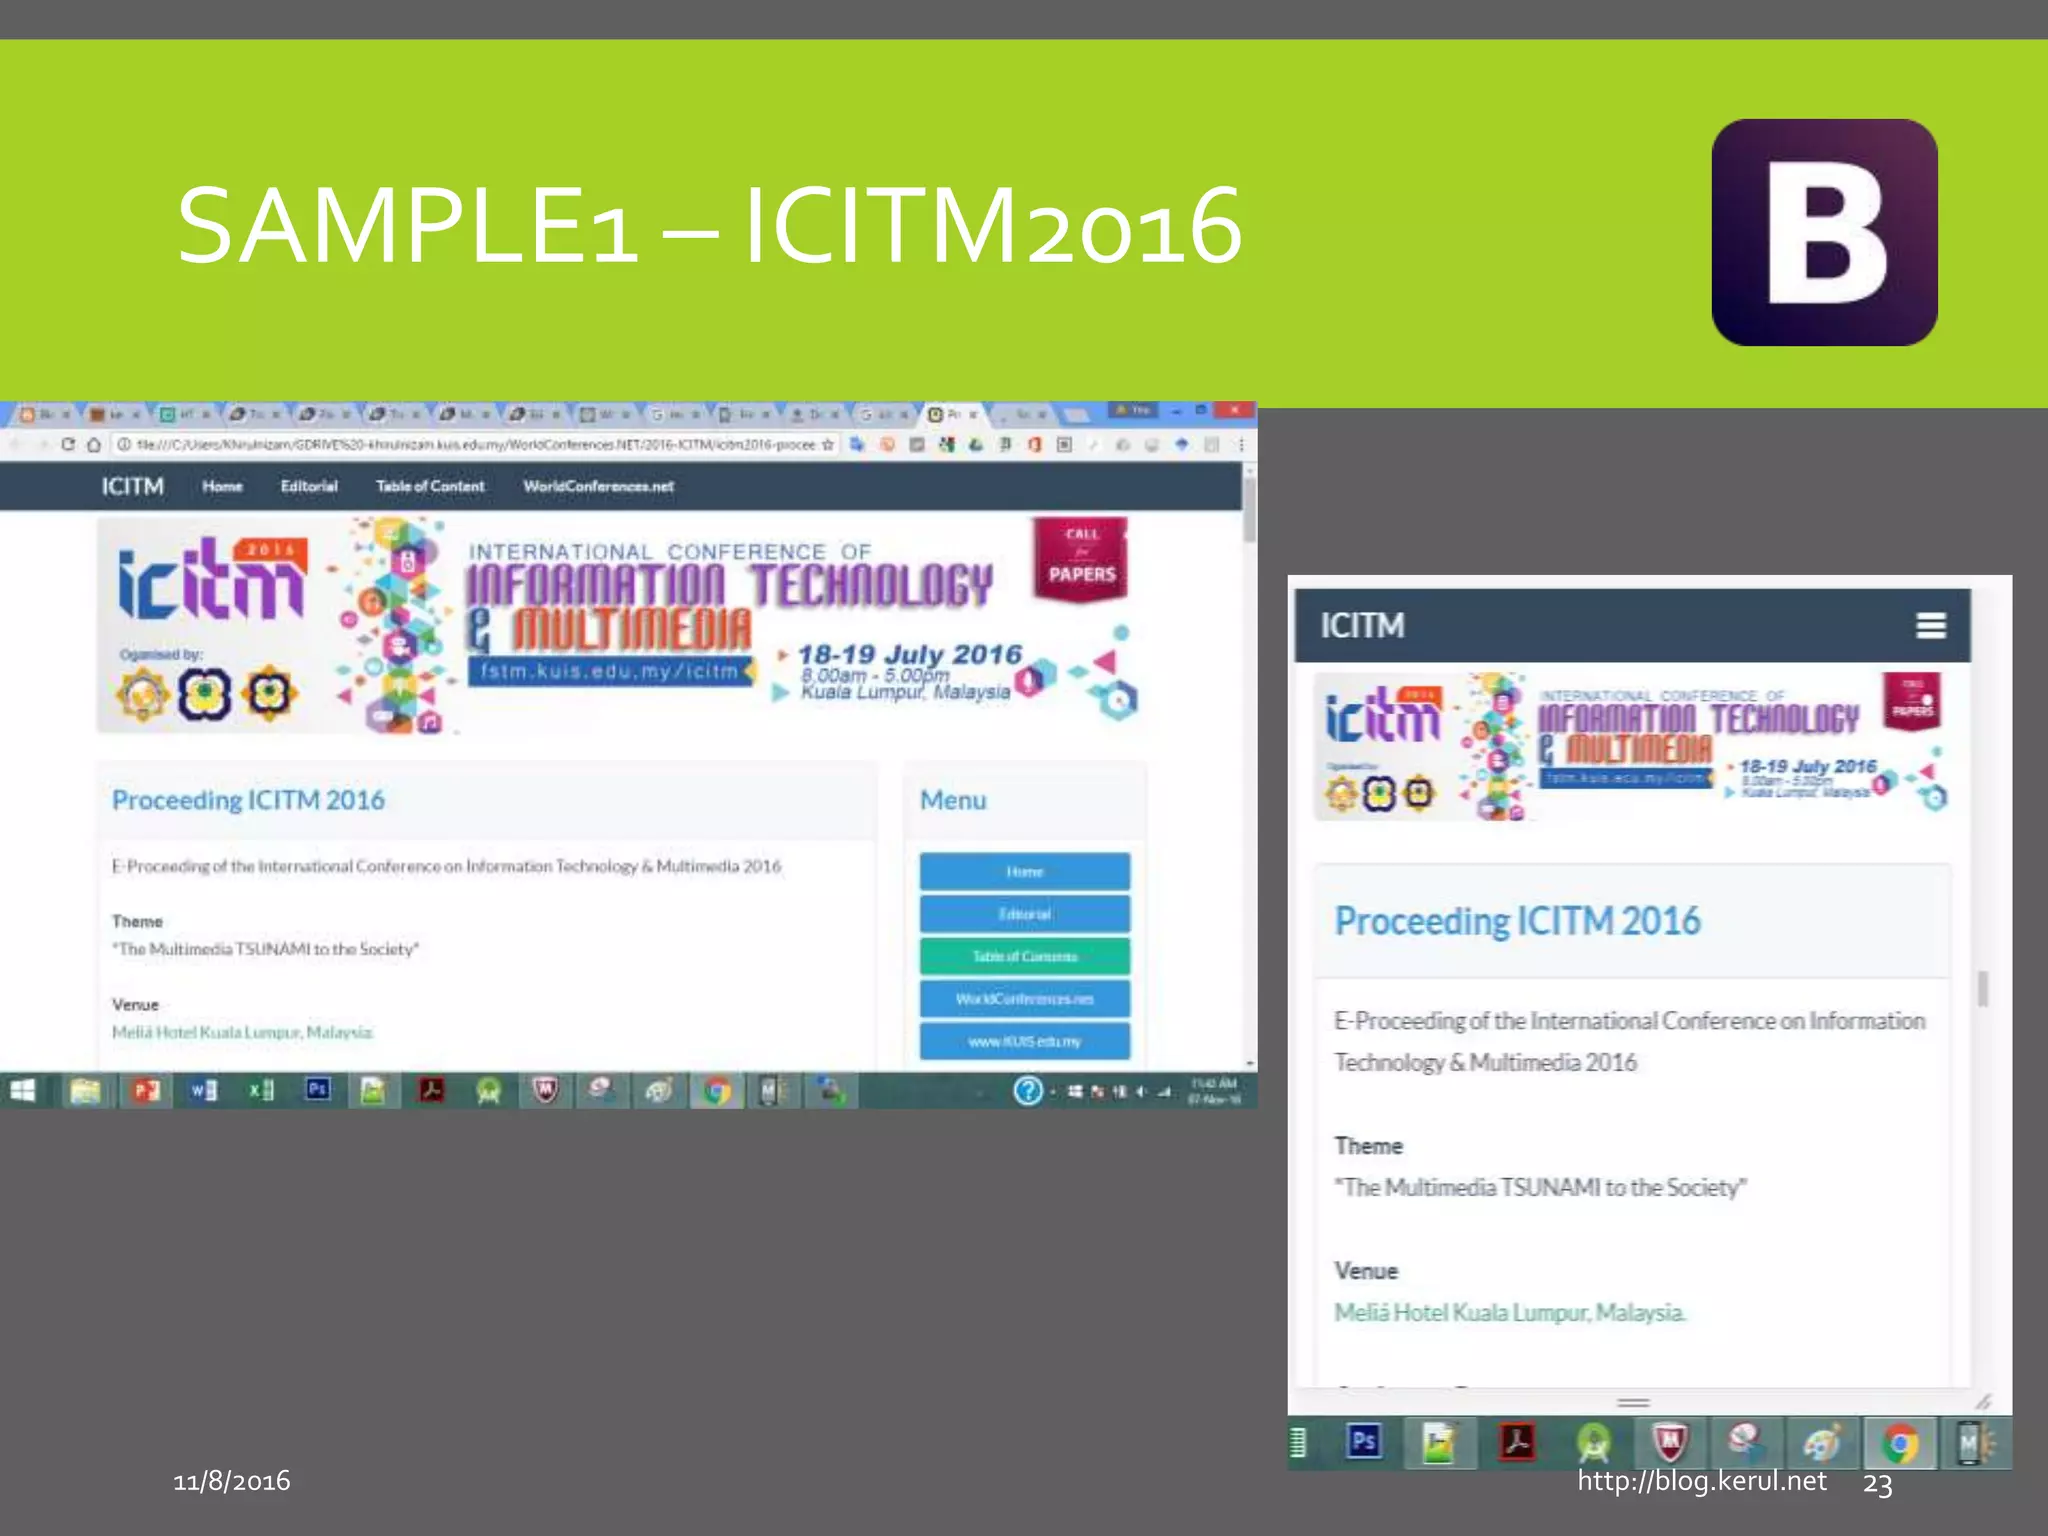Click ICITM brand in the narrow window navbar
The image size is (2048, 1536).
[1362, 626]
